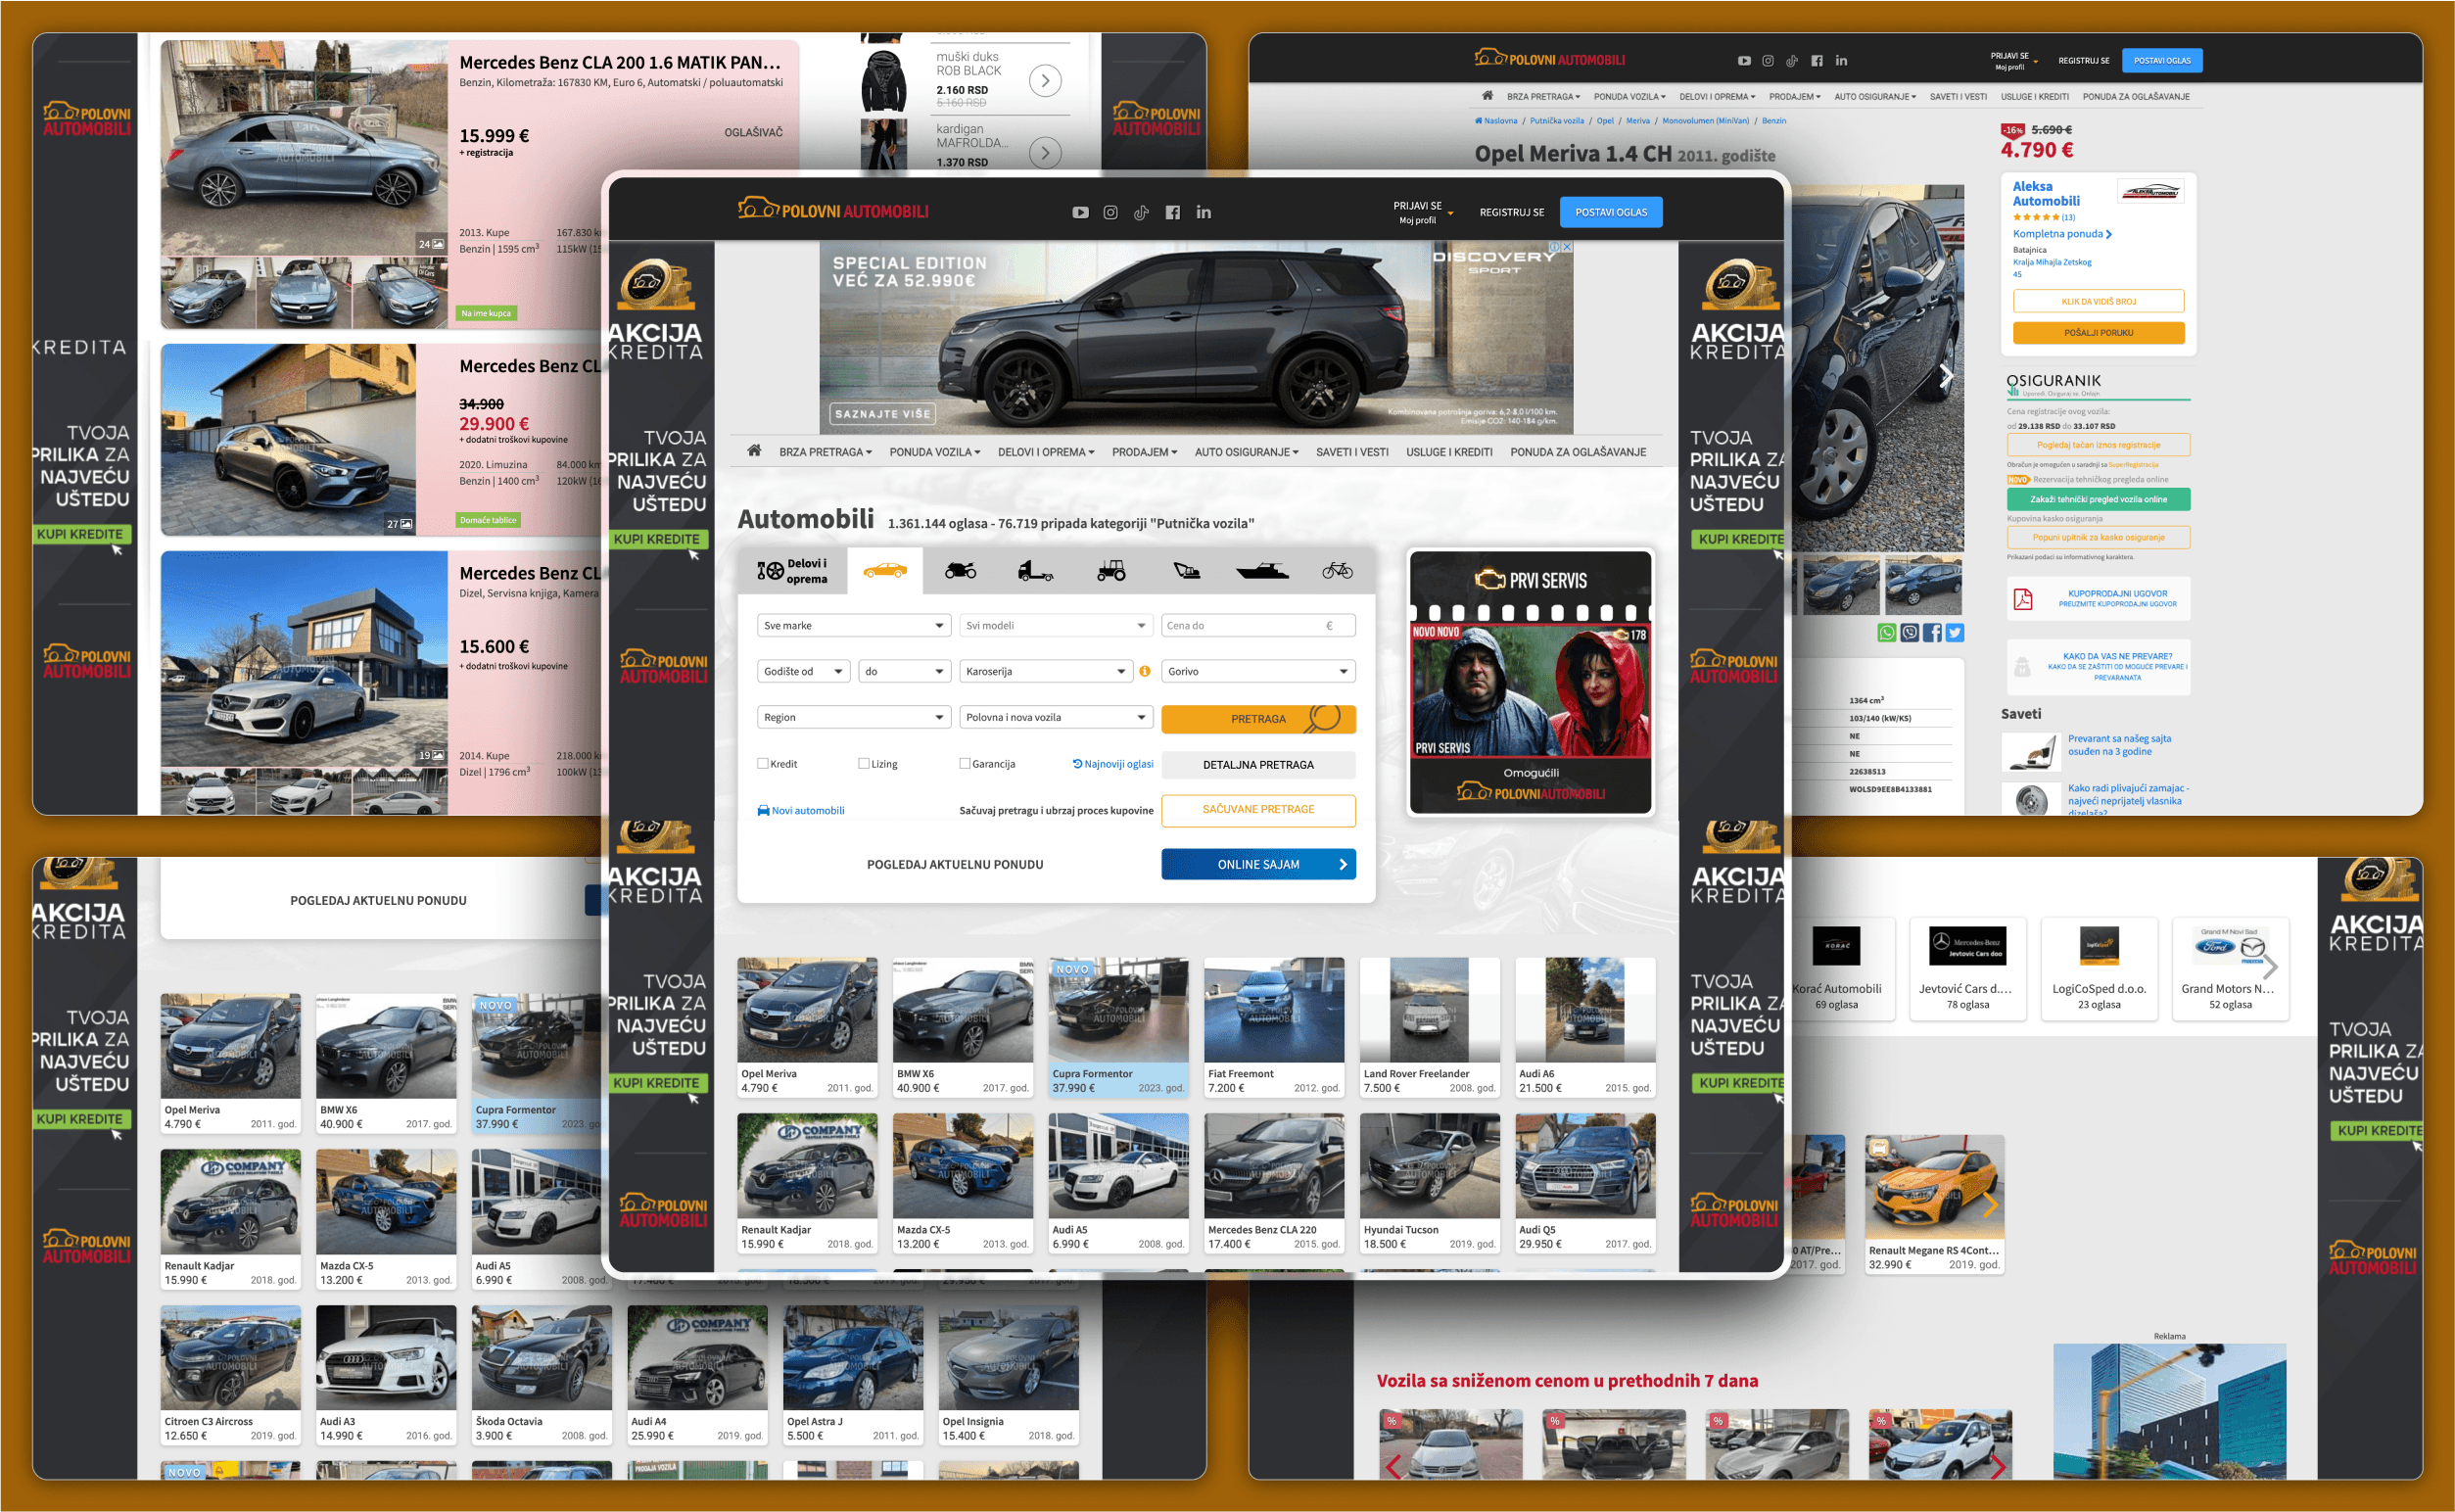Select the boat category icon
This screenshot has height=1512, width=2455.
1262,571
